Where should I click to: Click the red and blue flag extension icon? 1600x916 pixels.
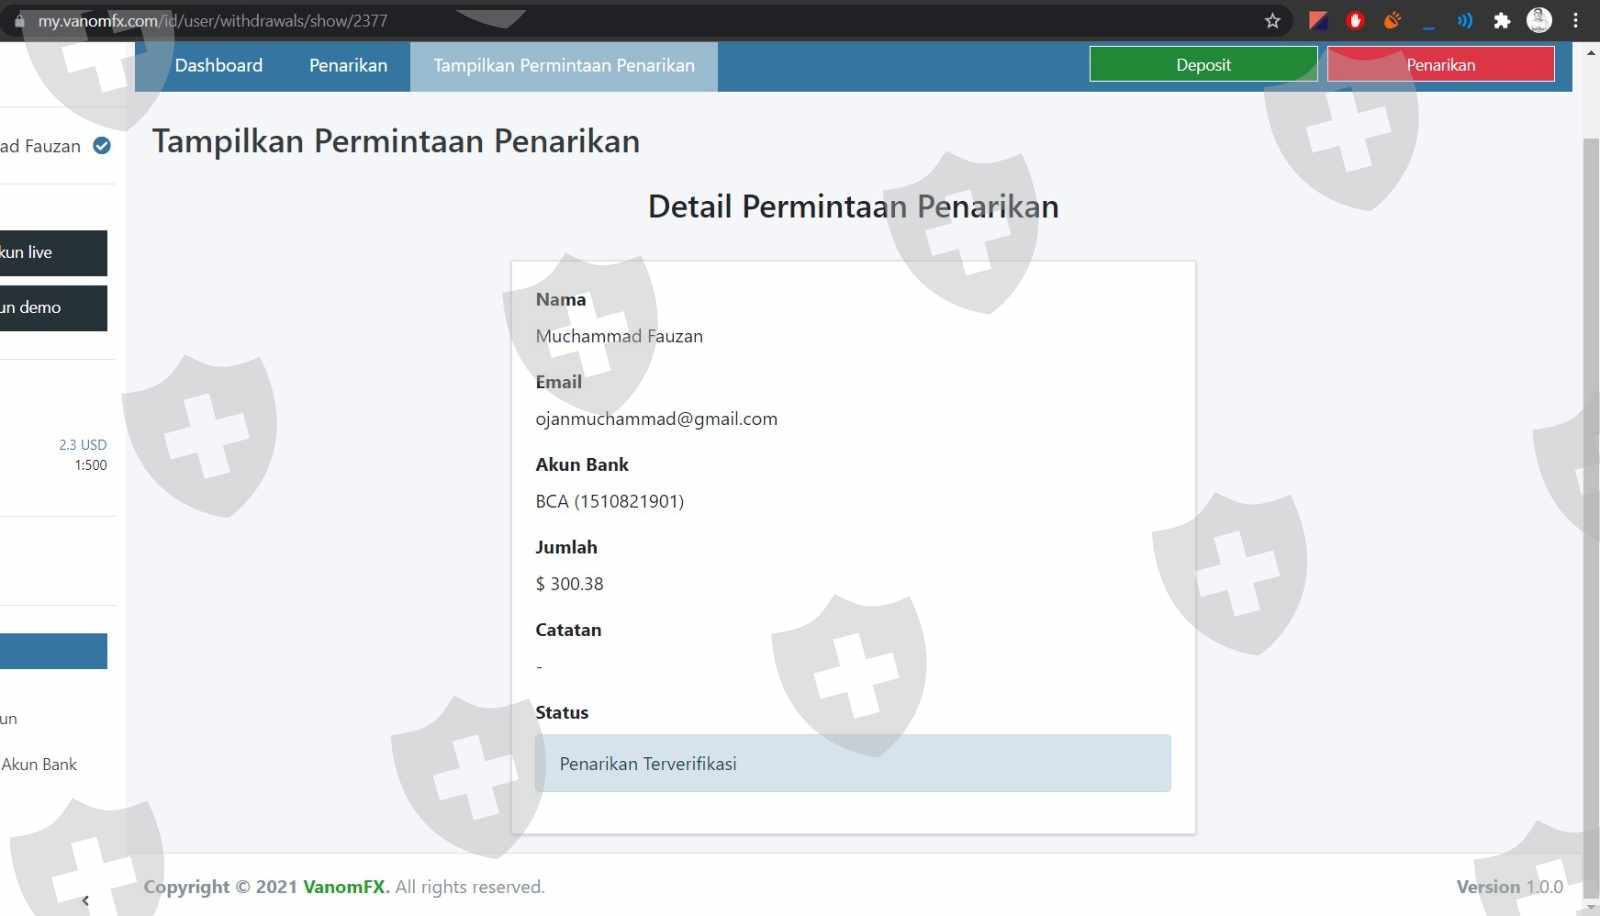click(x=1318, y=21)
